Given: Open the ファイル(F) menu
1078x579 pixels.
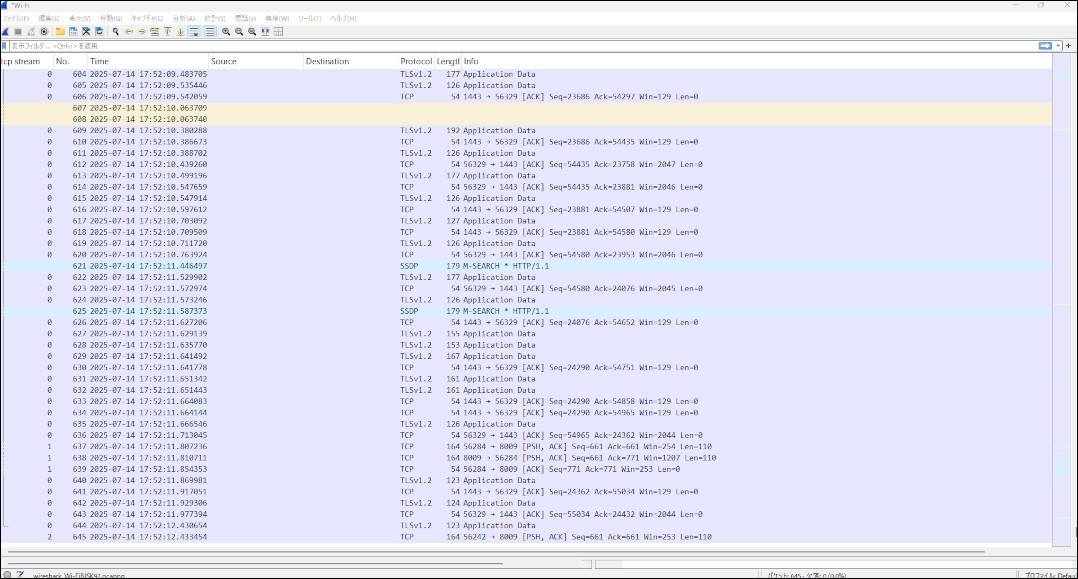Looking at the screenshot, I should point(16,19).
